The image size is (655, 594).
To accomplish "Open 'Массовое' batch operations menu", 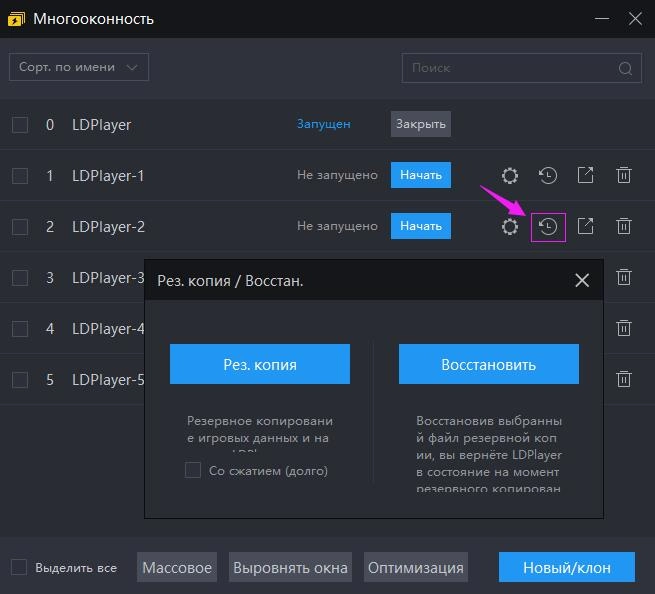I will 177,567.
